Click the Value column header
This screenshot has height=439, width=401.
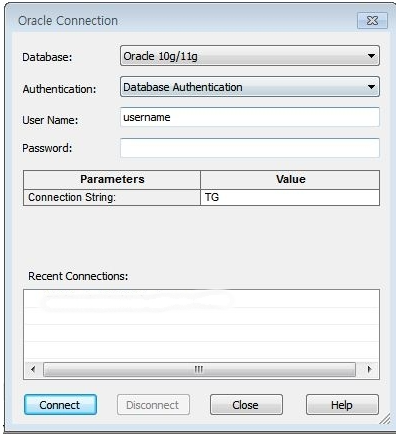point(290,180)
